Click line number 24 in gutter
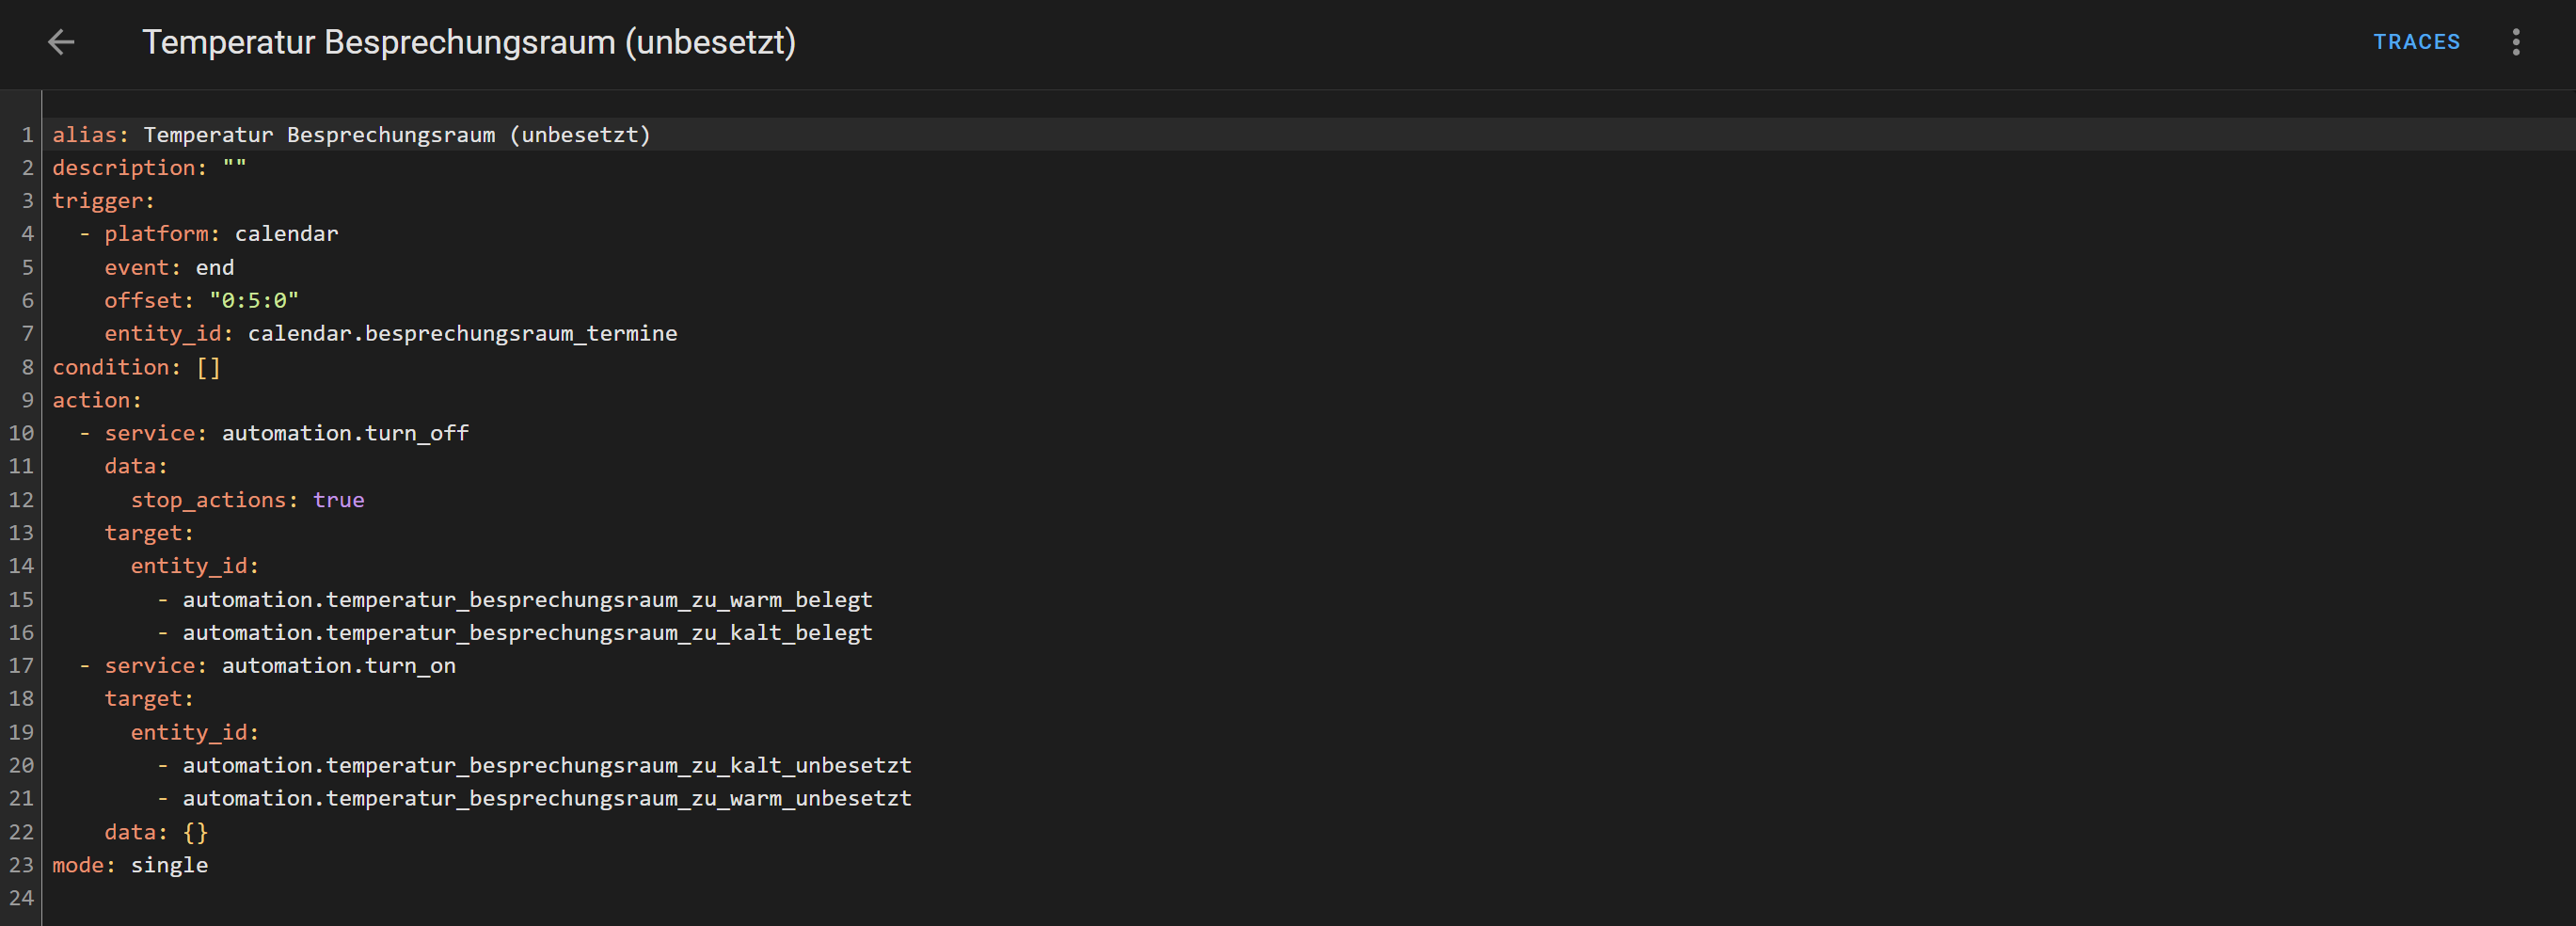This screenshot has width=2576, height=926. tap(21, 898)
